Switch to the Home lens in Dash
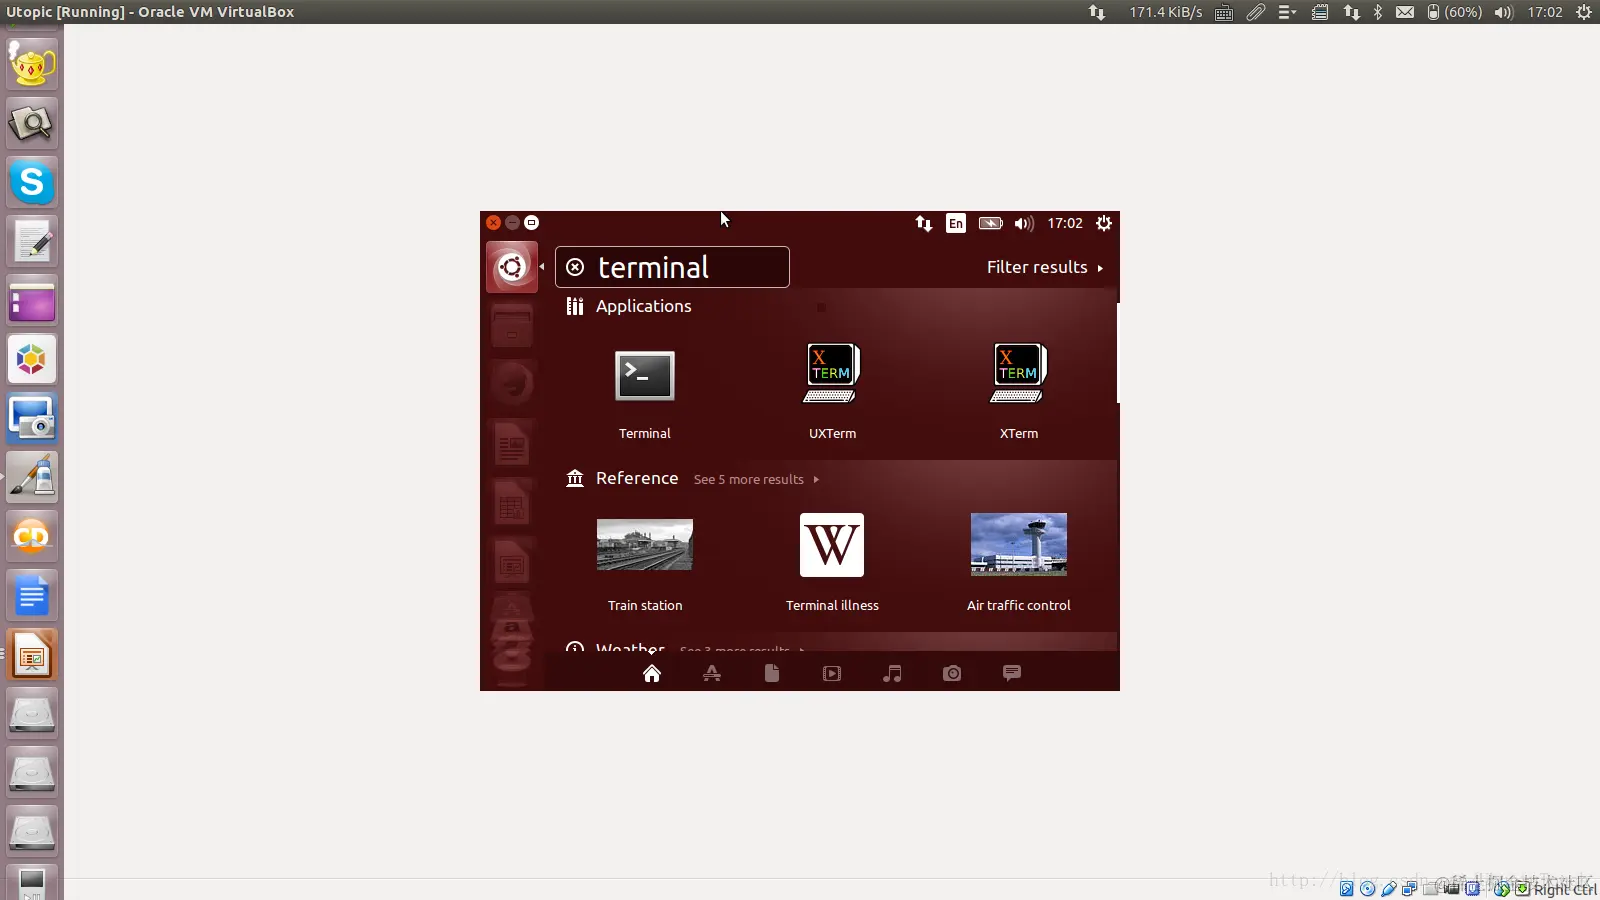Screen dimensions: 1600x900 click(652, 673)
